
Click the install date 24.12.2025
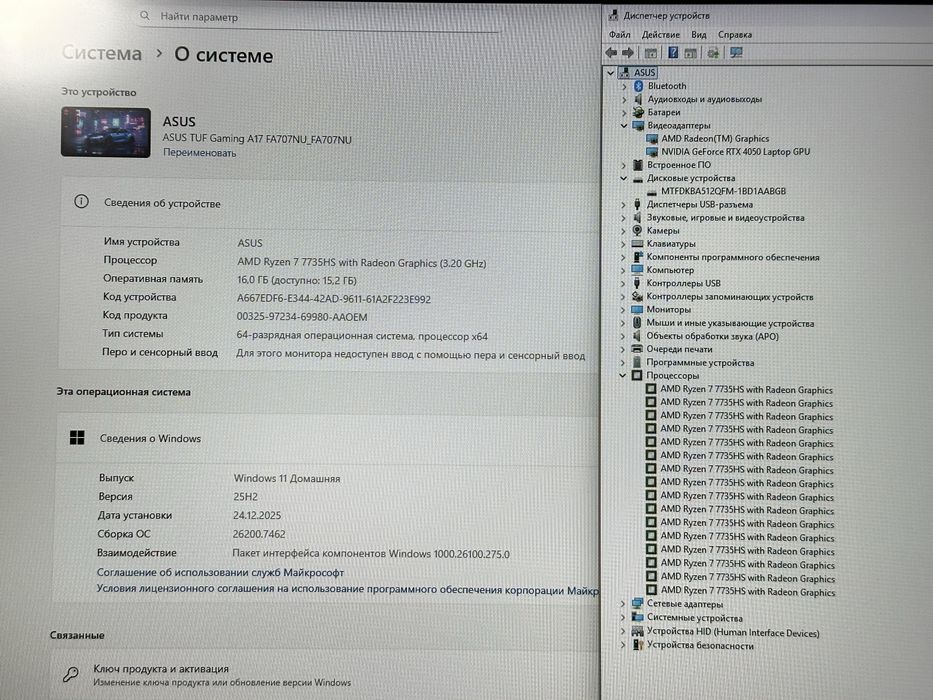tap(257, 515)
